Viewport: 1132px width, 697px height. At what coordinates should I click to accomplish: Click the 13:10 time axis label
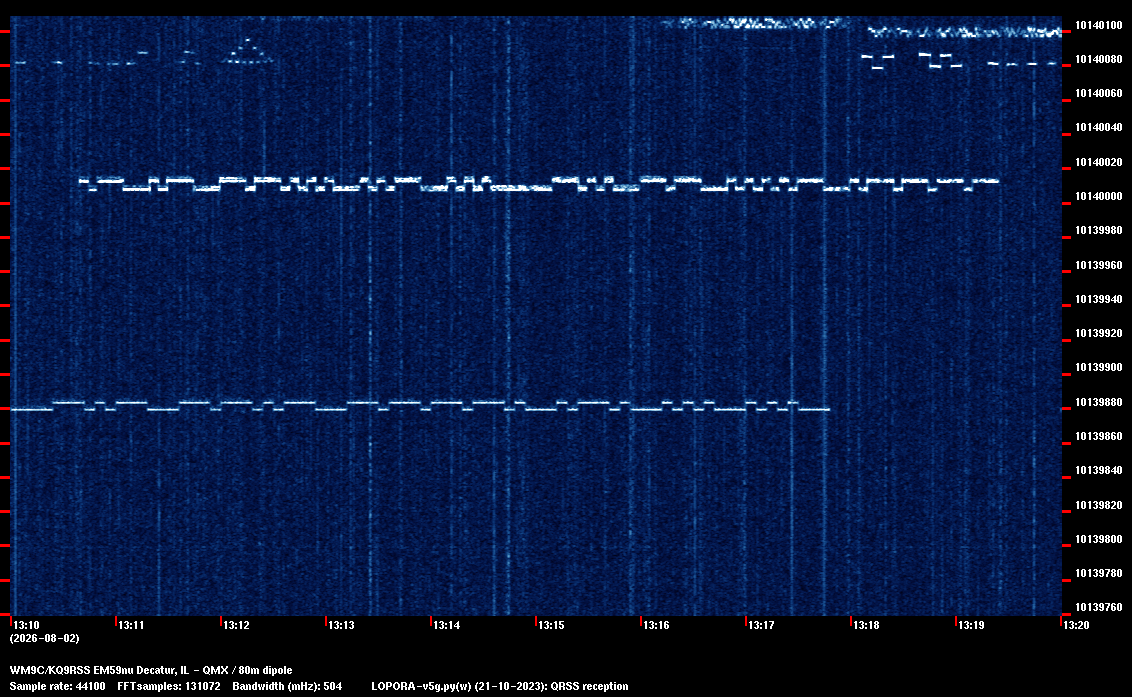pos(27,625)
